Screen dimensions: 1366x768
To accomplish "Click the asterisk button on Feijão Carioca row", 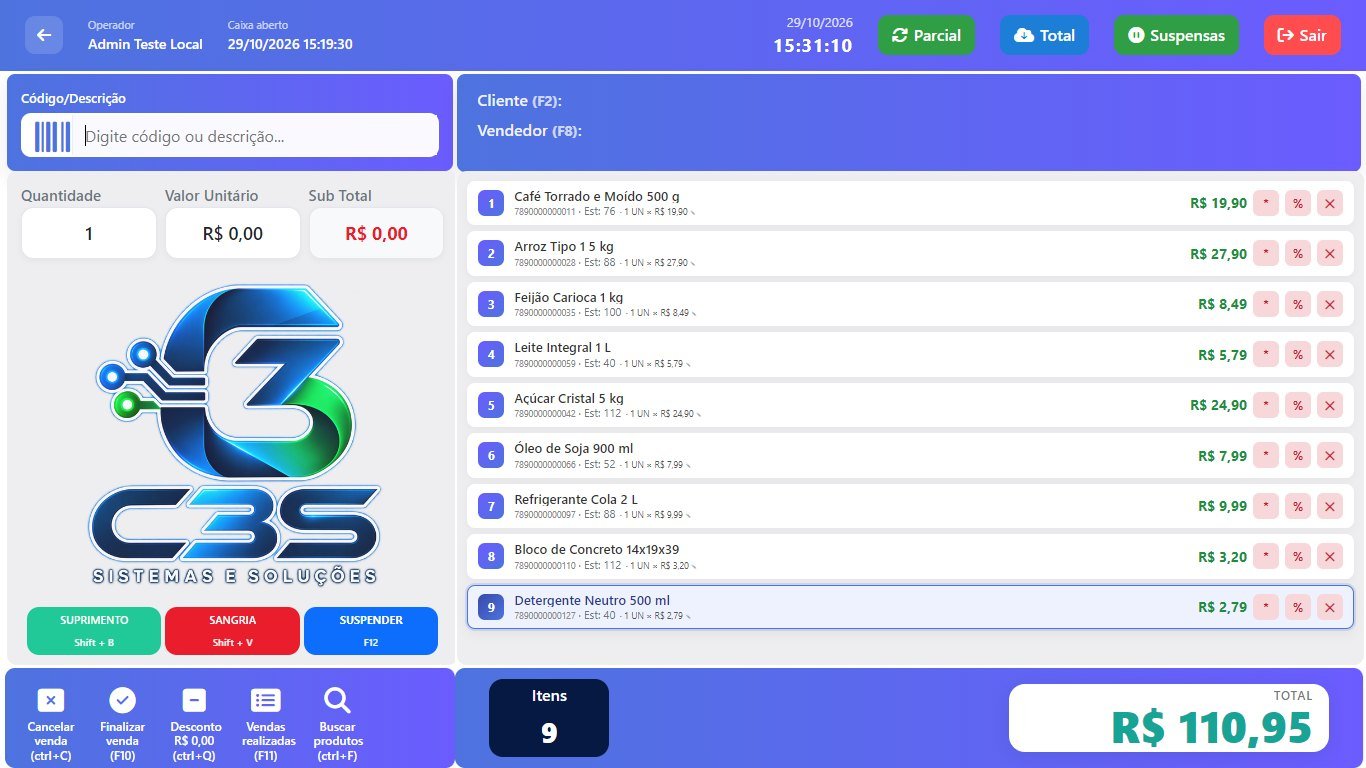I will click(1266, 304).
